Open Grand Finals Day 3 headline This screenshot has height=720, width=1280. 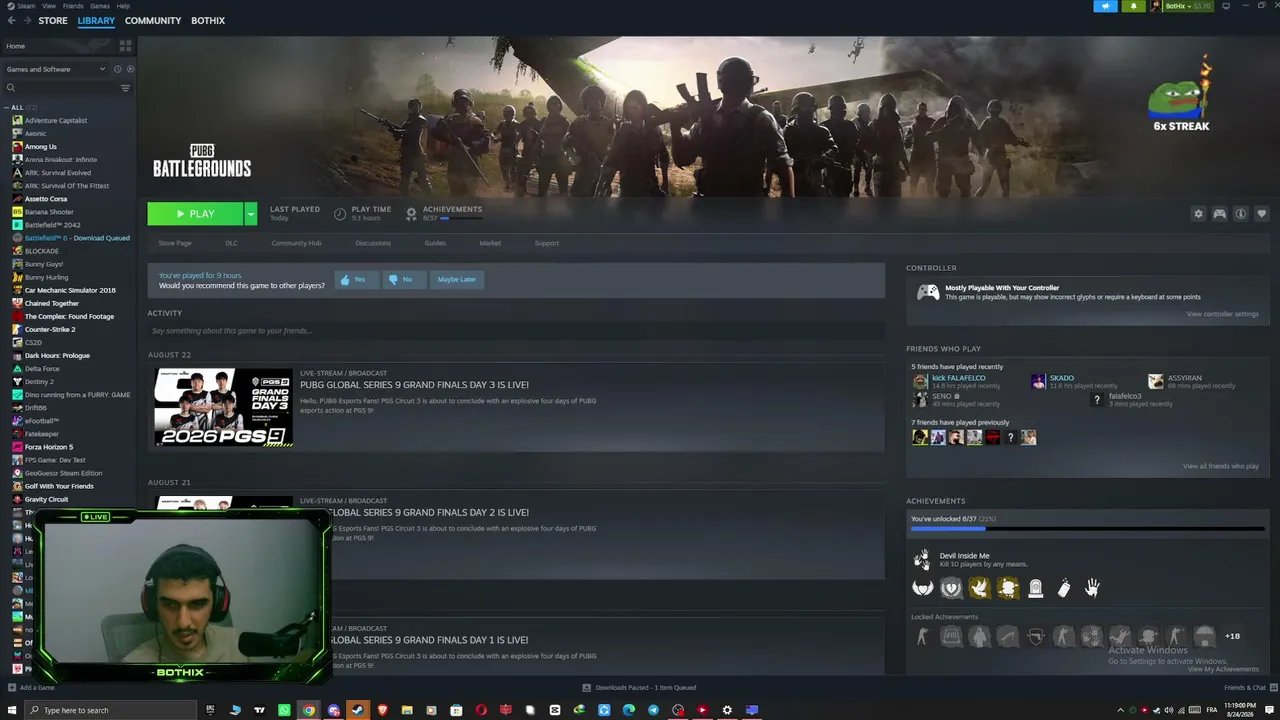pos(414,385)
